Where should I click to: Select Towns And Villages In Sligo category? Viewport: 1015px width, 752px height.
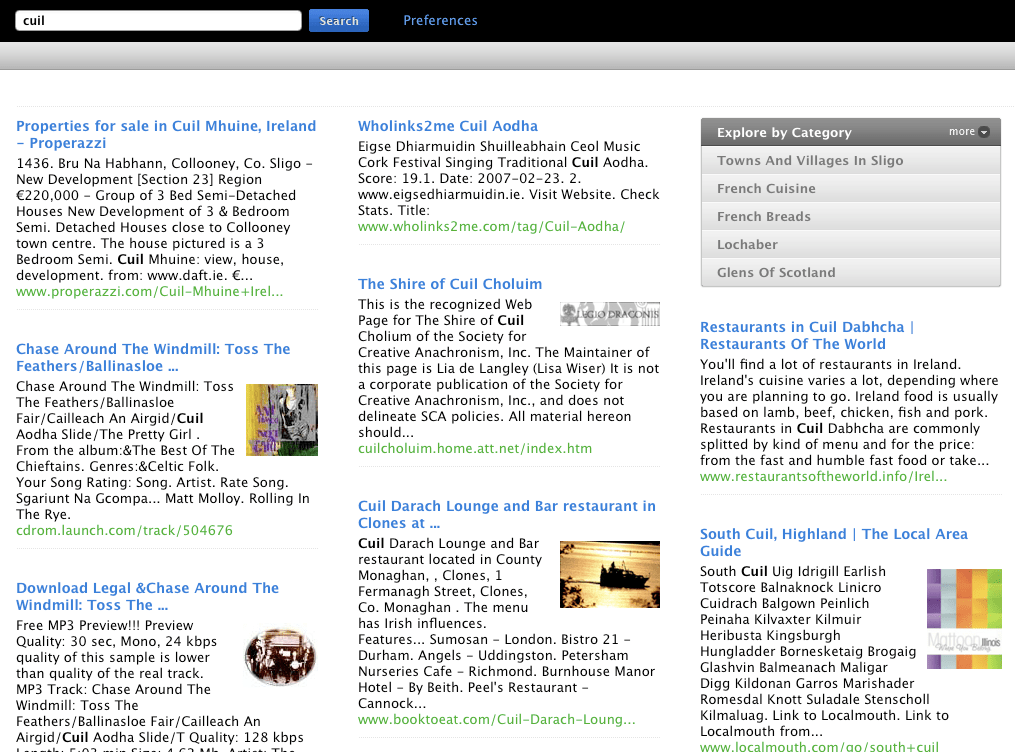tap(851, 160)
